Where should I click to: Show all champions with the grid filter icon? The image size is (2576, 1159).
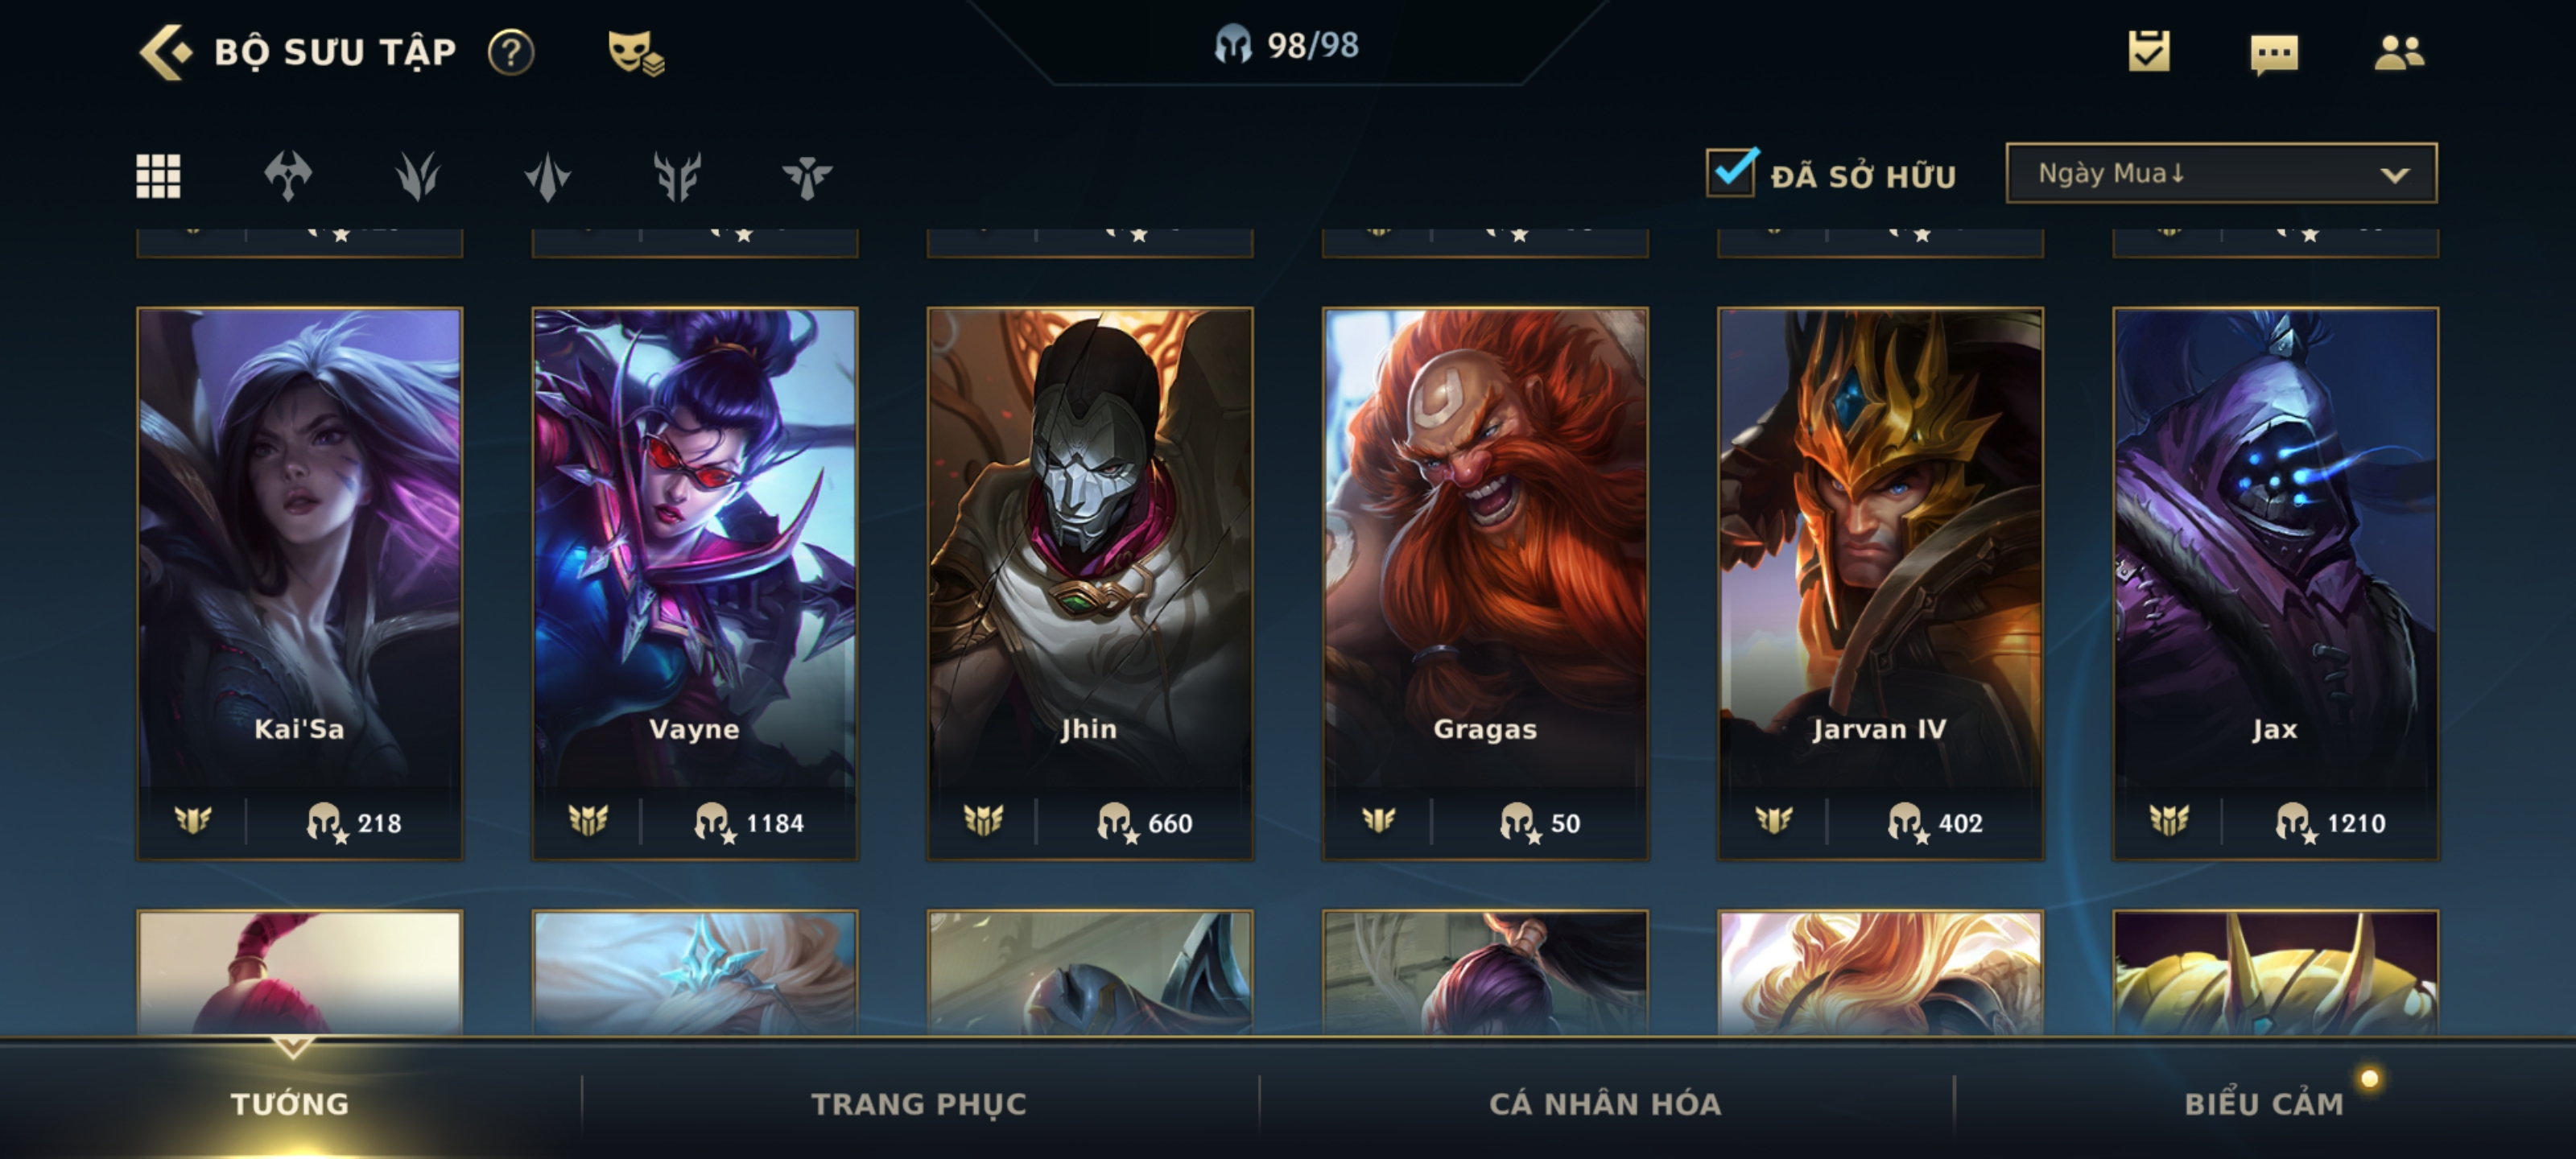(x=158, y=176)
